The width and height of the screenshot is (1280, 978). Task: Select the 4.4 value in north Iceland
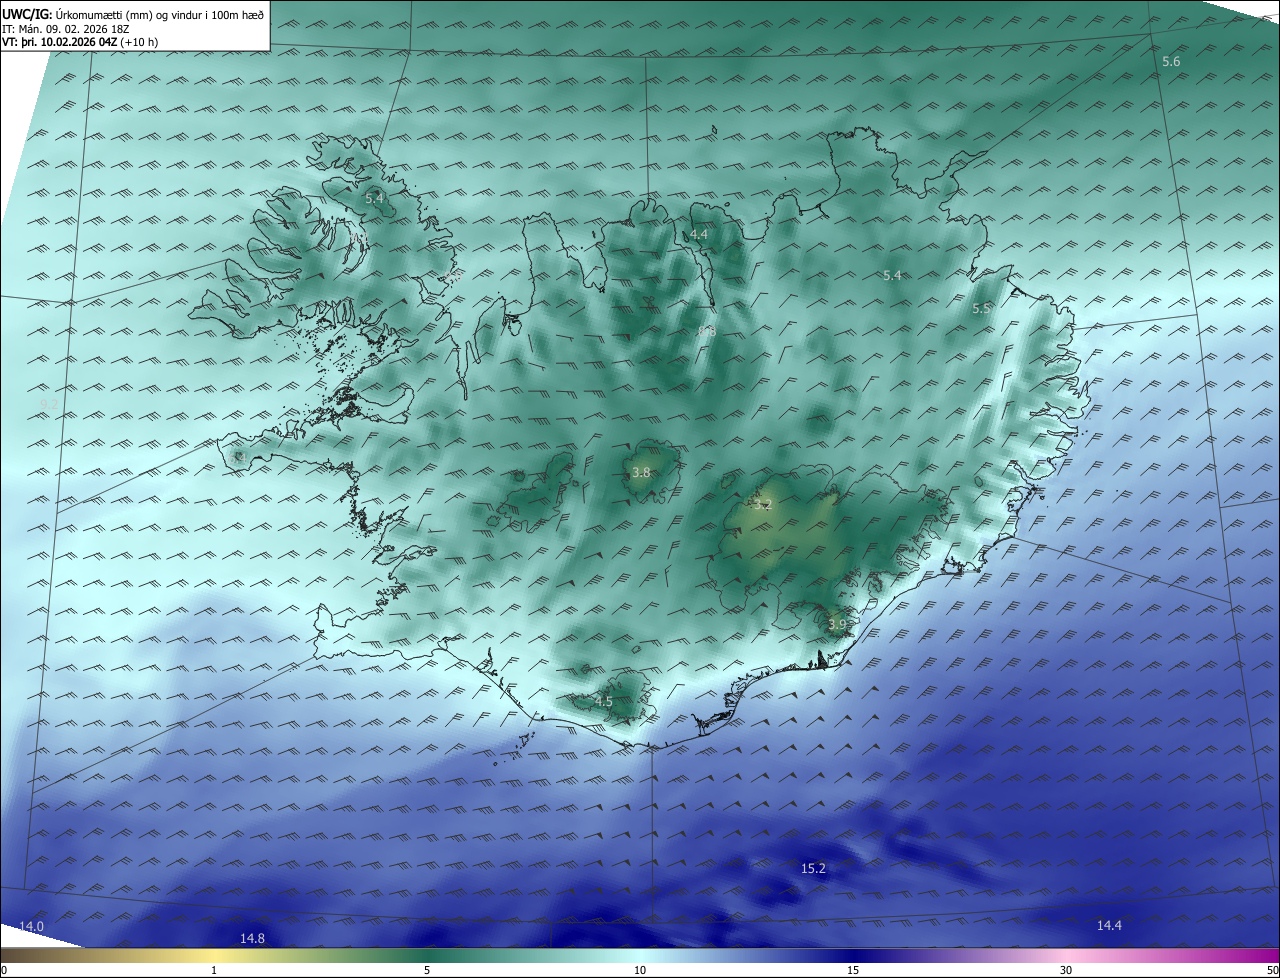coord(699,234)
